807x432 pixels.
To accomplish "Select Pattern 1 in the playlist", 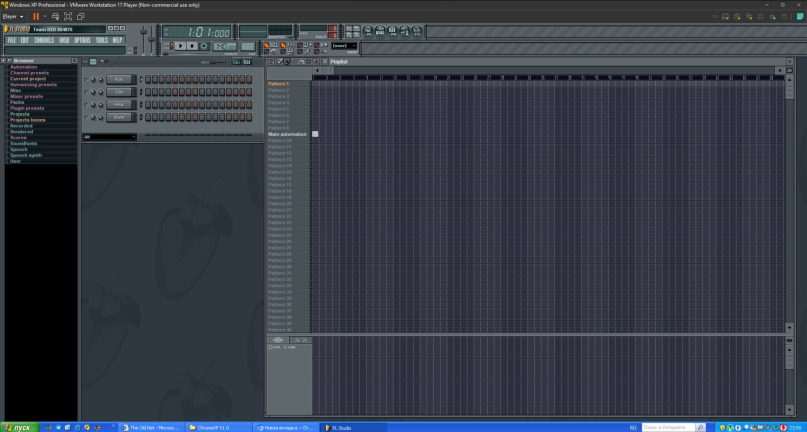I will tap(279, 84).
